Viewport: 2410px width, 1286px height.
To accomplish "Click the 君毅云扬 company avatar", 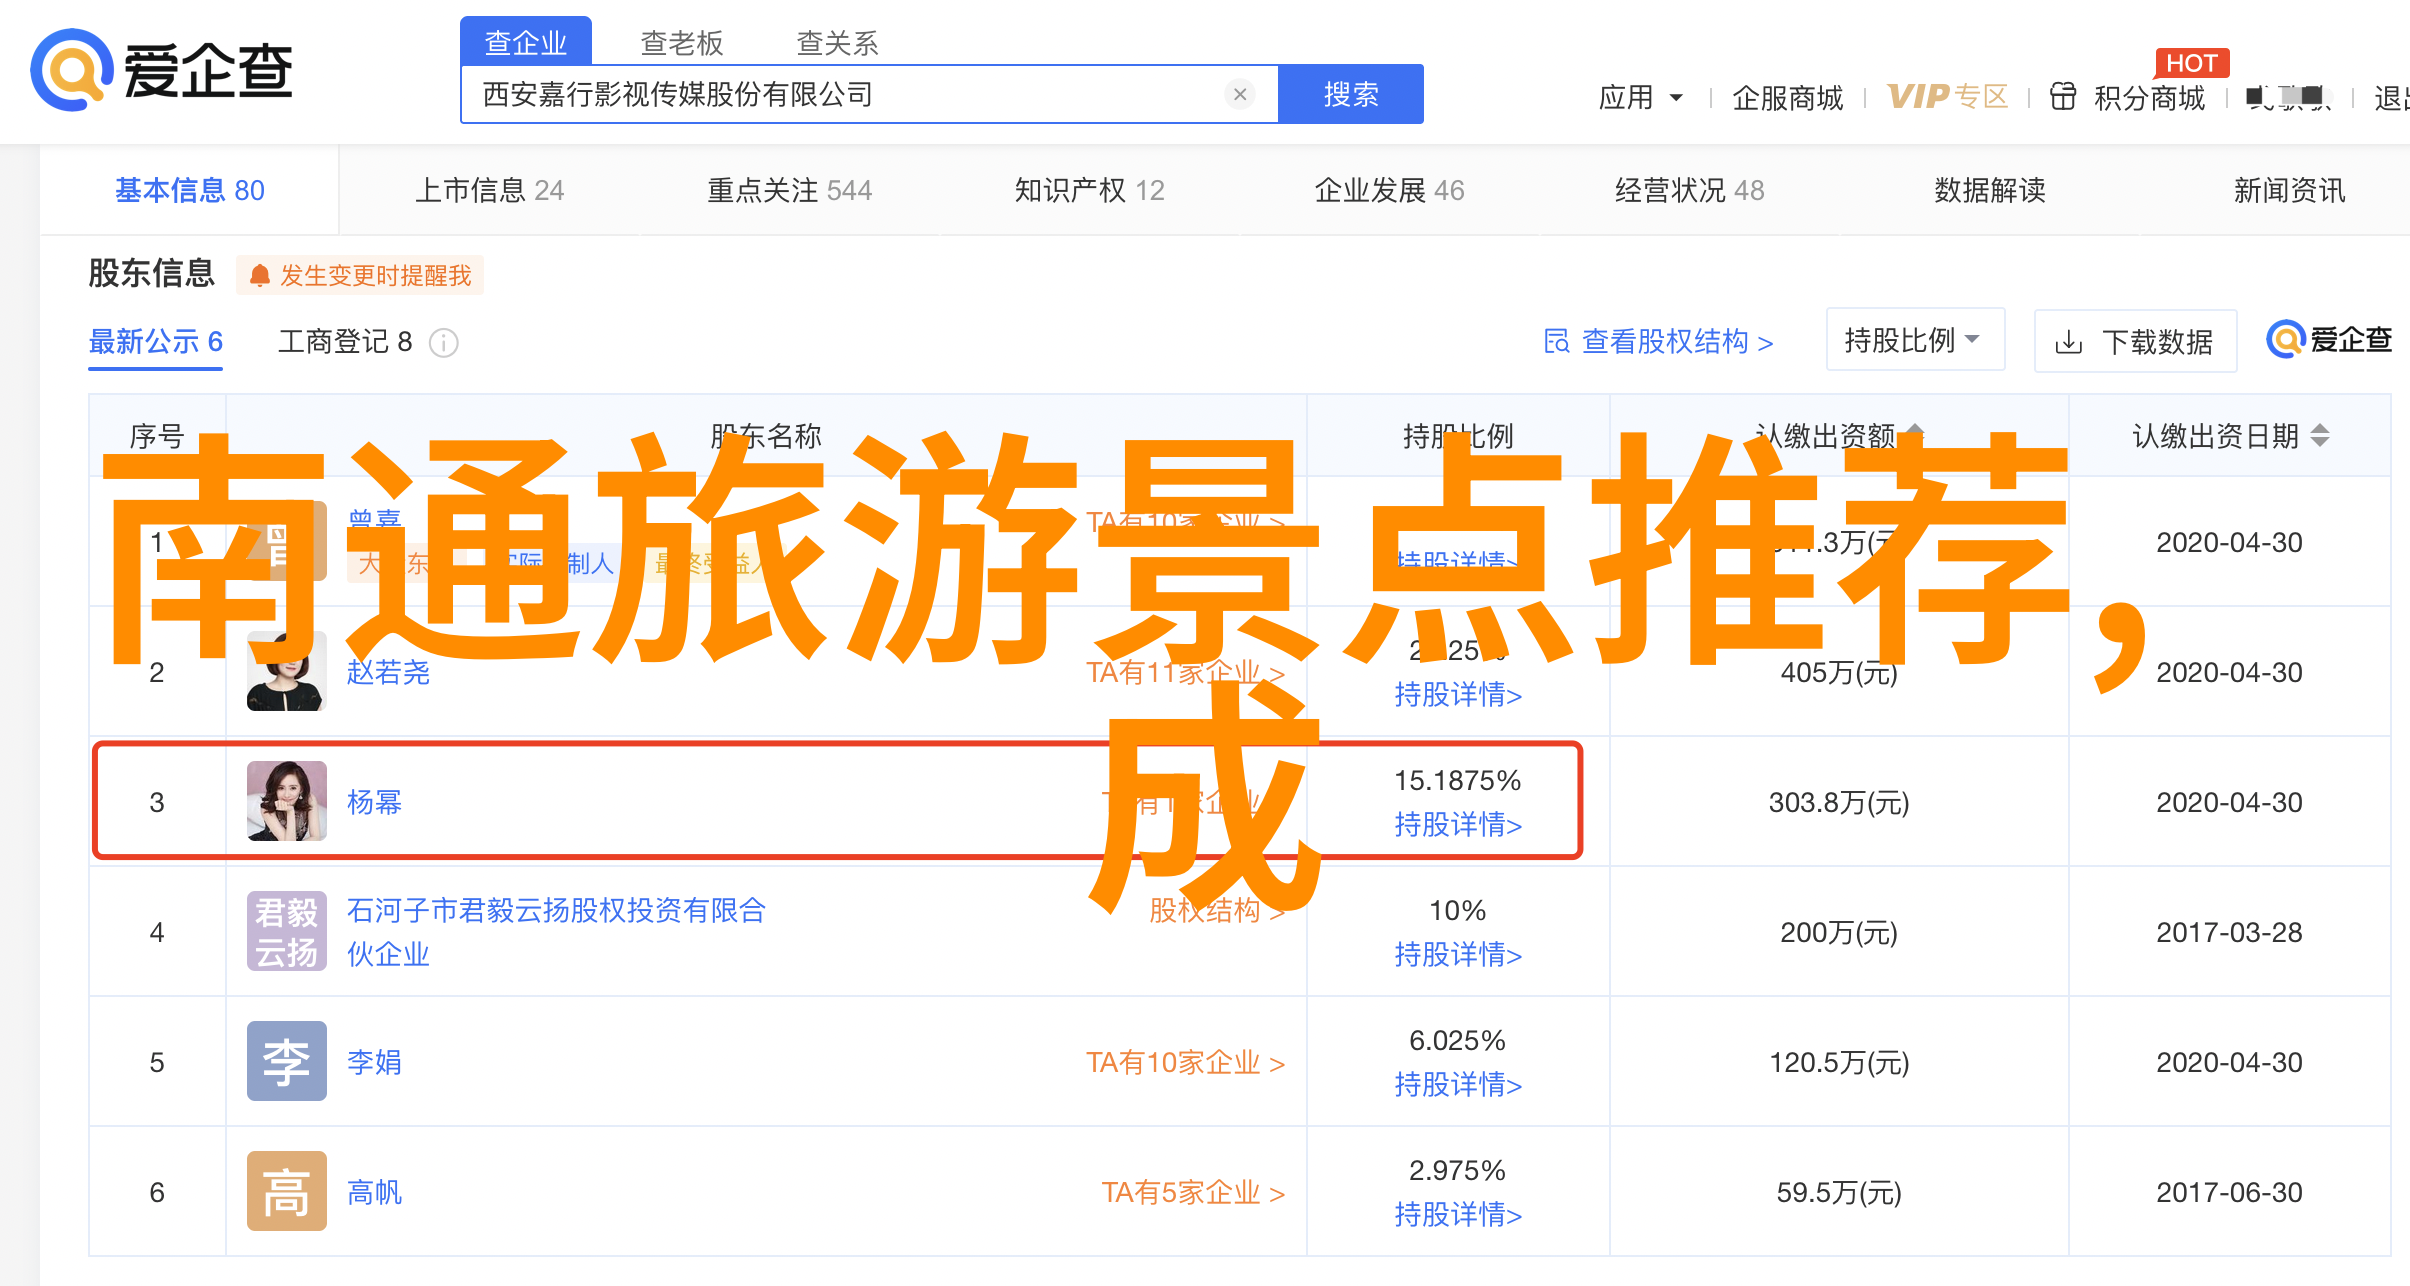I will pyautogui.click(x=287, y=931).
